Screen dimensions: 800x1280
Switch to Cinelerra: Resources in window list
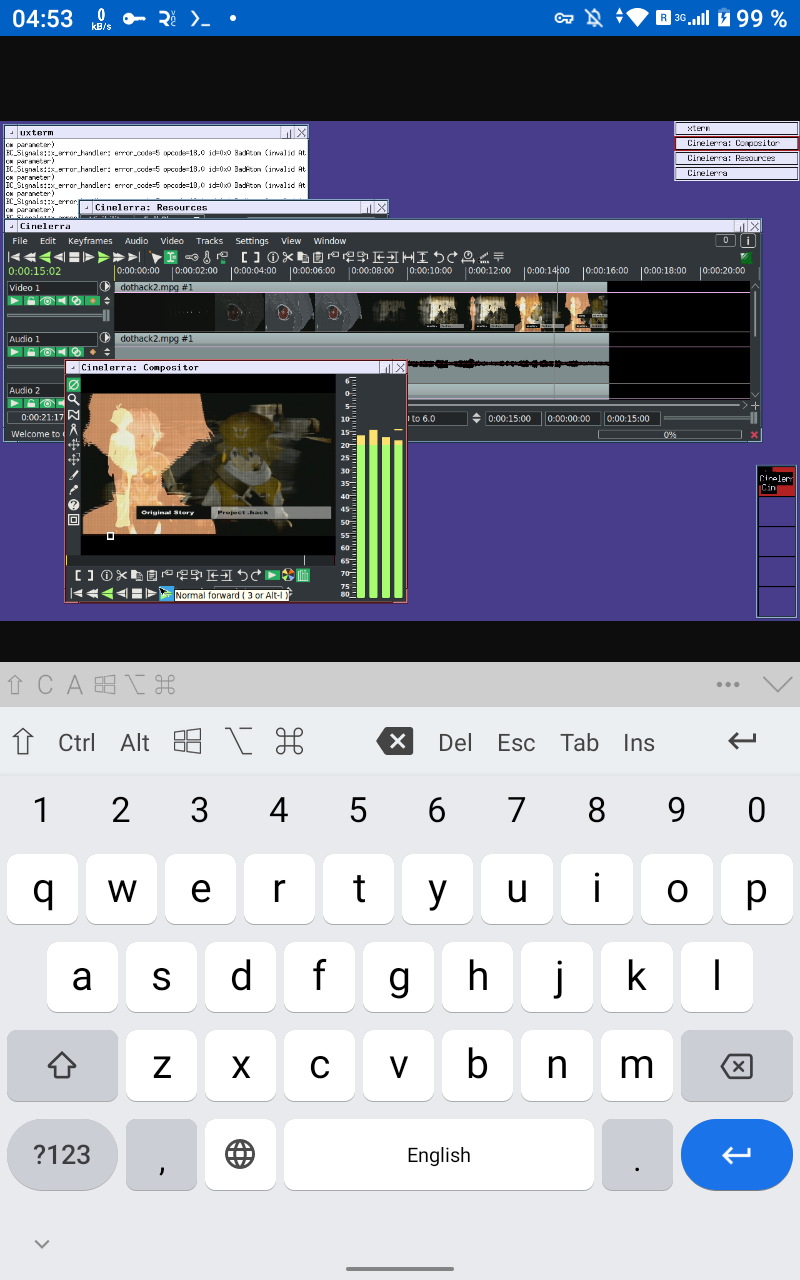[x=737, y=158]
